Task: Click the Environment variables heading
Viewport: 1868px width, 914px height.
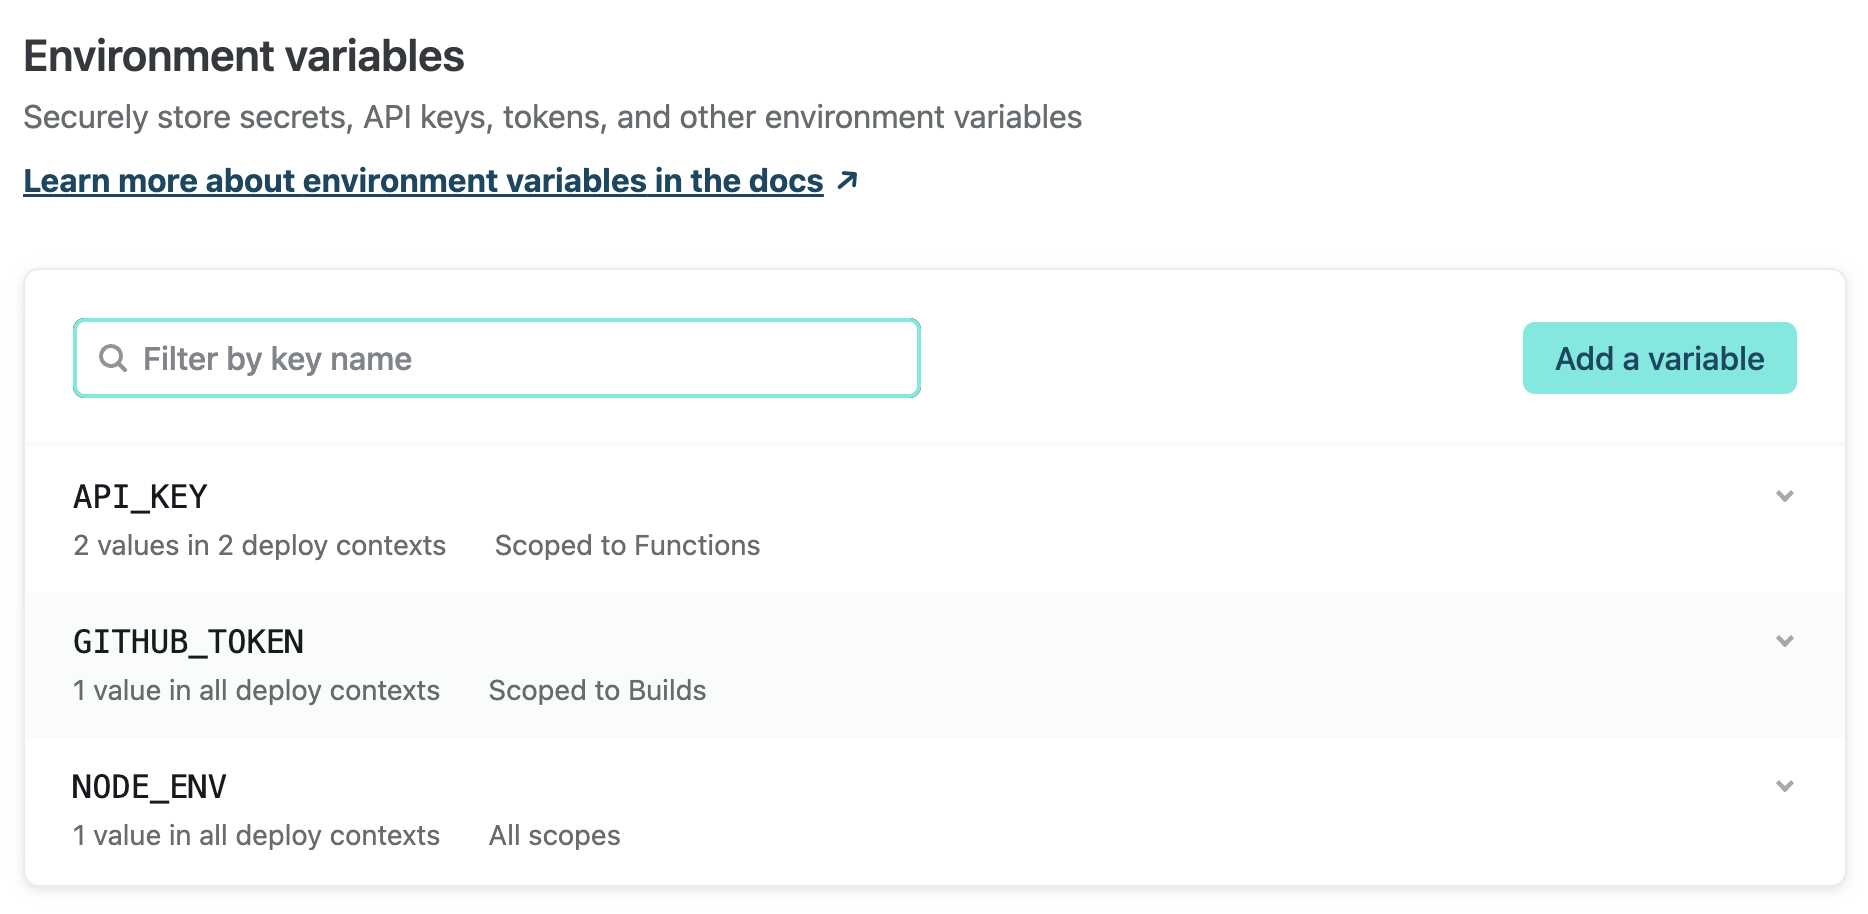Action: [244, 57]
